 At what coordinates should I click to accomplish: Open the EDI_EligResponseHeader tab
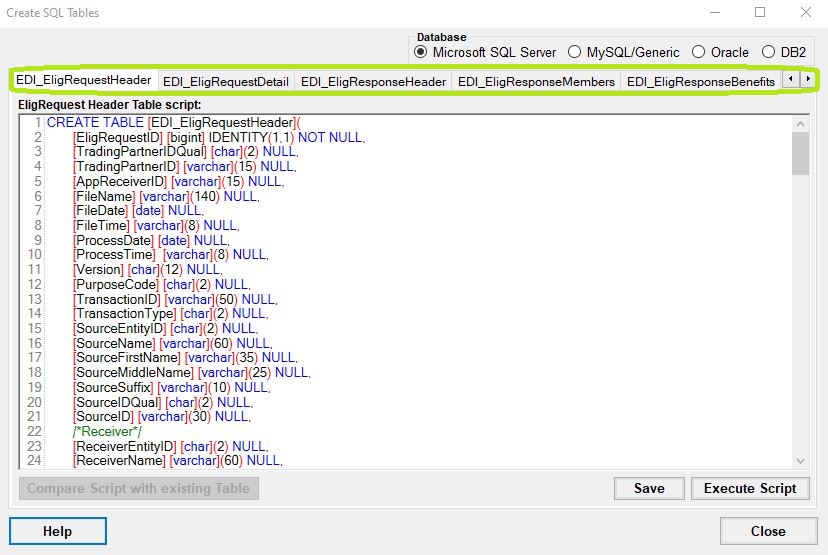coord(373,82)
